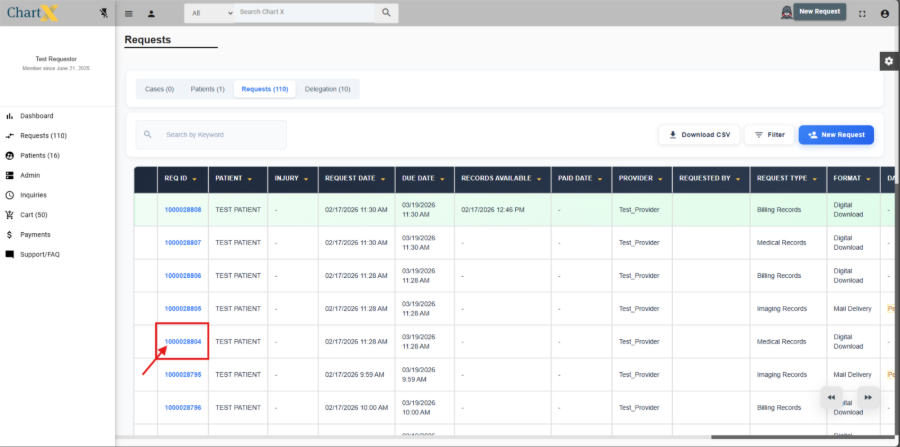Click the fast-forward double-arrow scroll button
Image resolution: width=900 pixels, height=447 pixels.
click(x=868, y=397)
